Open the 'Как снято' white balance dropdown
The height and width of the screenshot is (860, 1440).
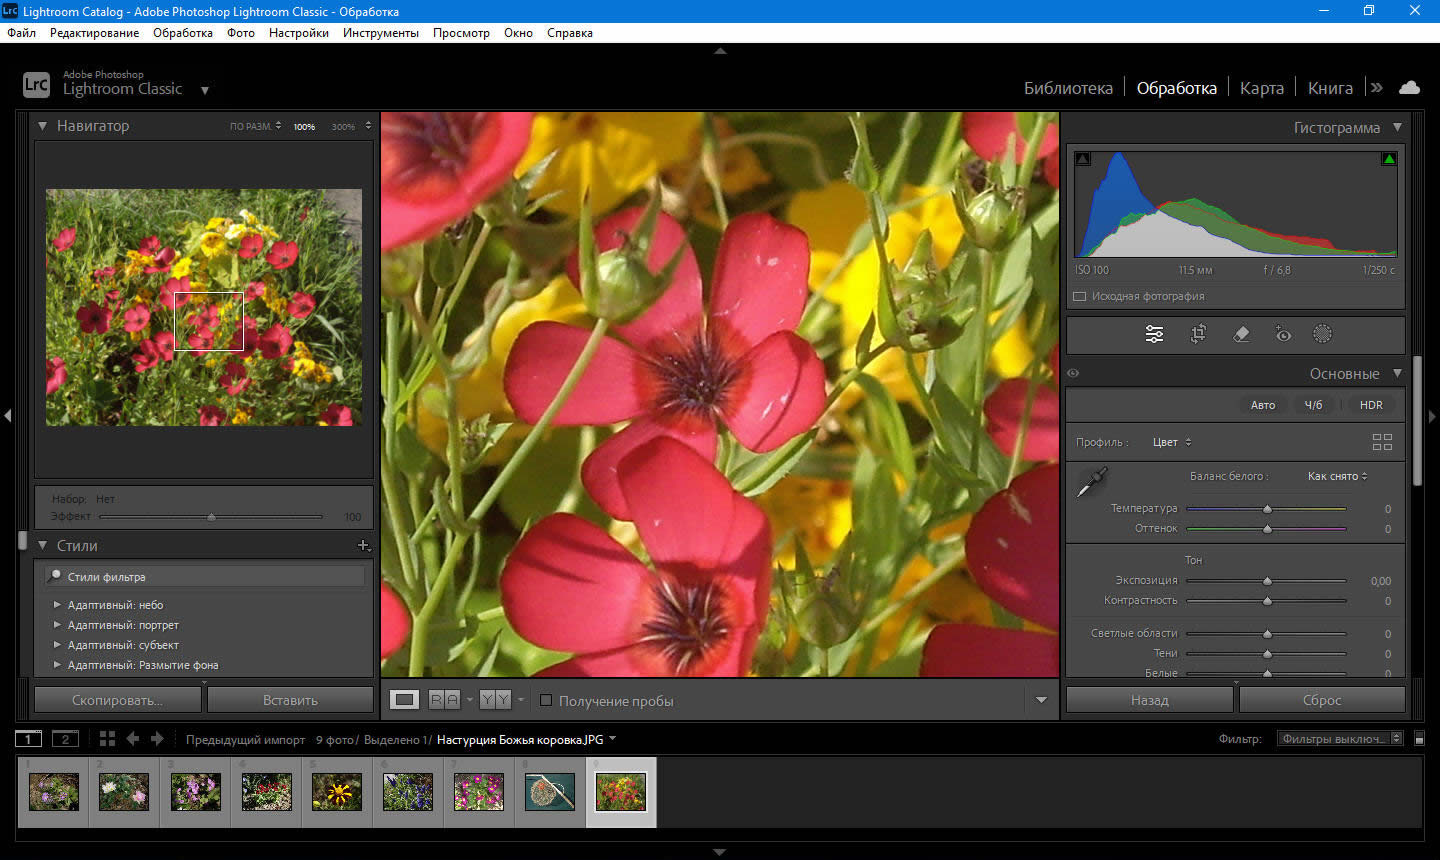1337,476
